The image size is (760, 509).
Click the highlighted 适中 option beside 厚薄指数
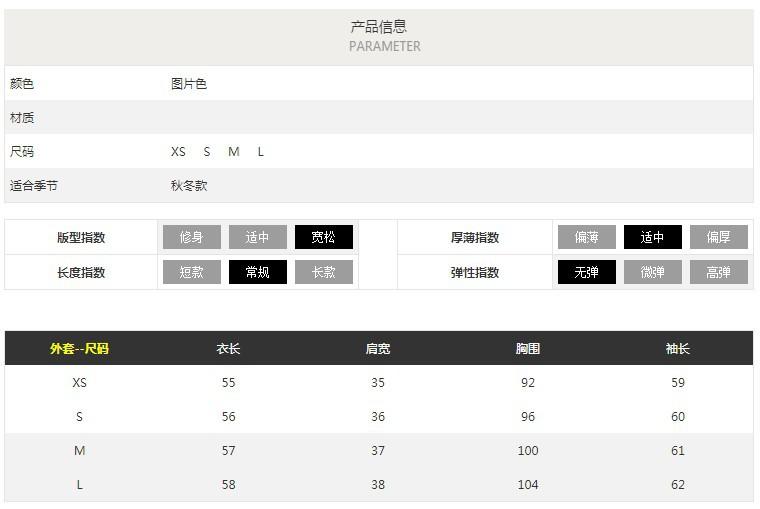coord(652,237)
